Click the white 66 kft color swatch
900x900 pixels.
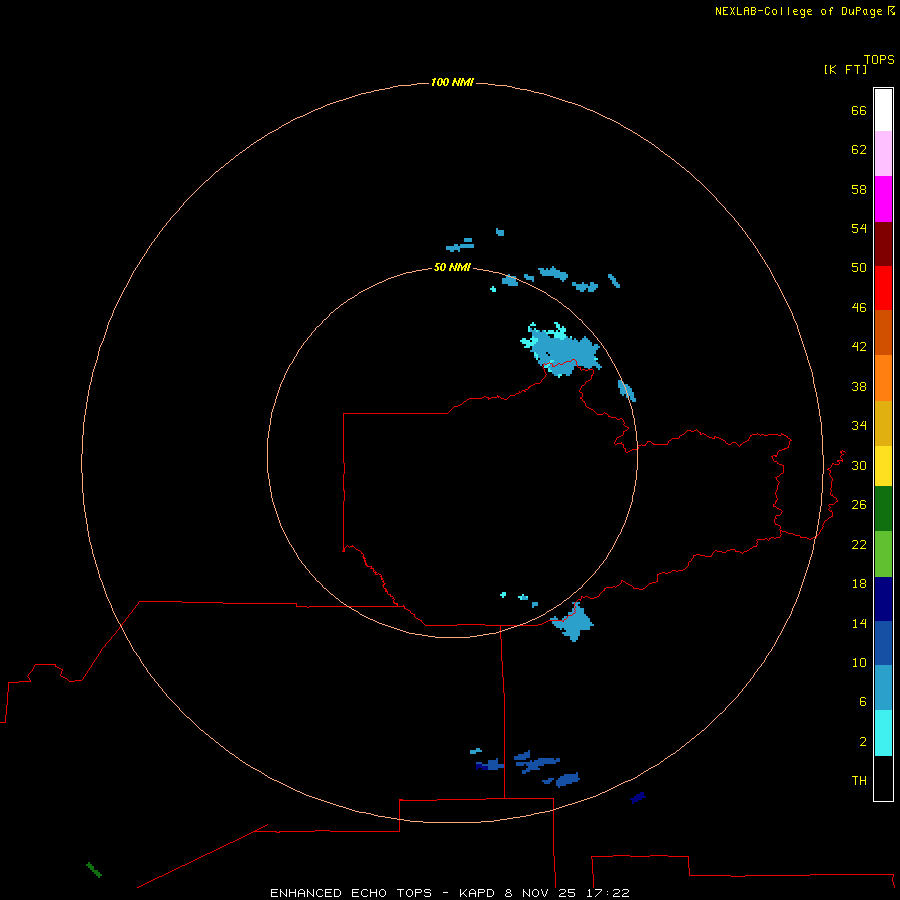[883, 110]
